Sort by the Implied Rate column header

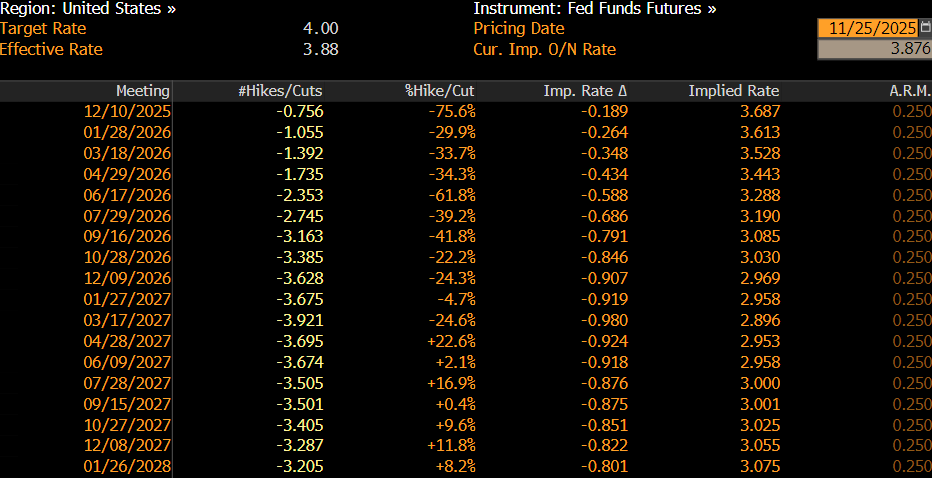click(733, 91)
